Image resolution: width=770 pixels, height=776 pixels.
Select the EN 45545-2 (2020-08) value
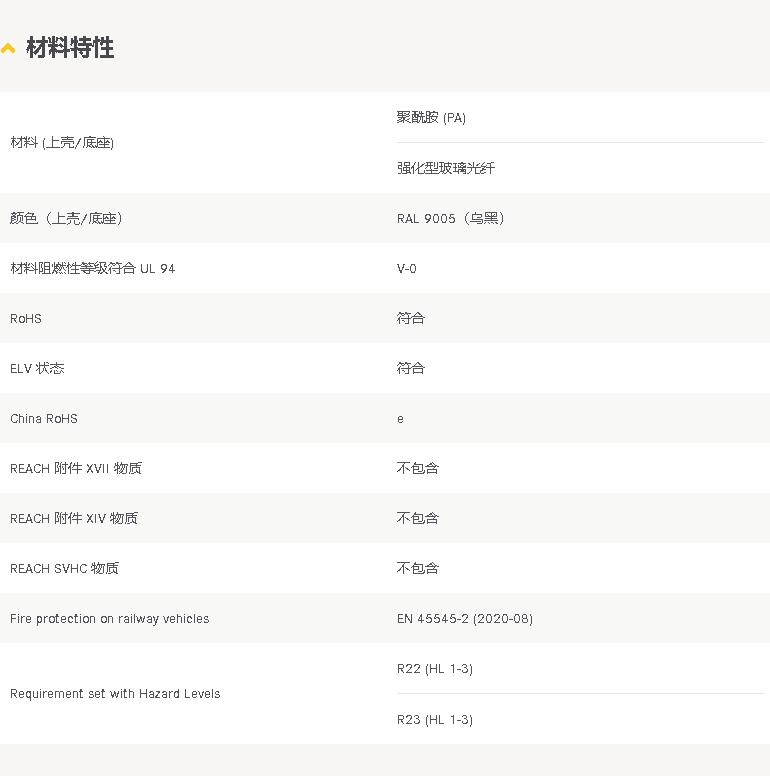(465, 619)
